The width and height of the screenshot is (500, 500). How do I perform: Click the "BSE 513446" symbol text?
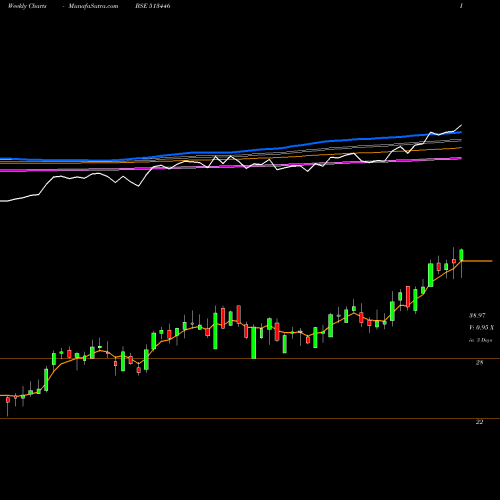(x=153, y=6)
